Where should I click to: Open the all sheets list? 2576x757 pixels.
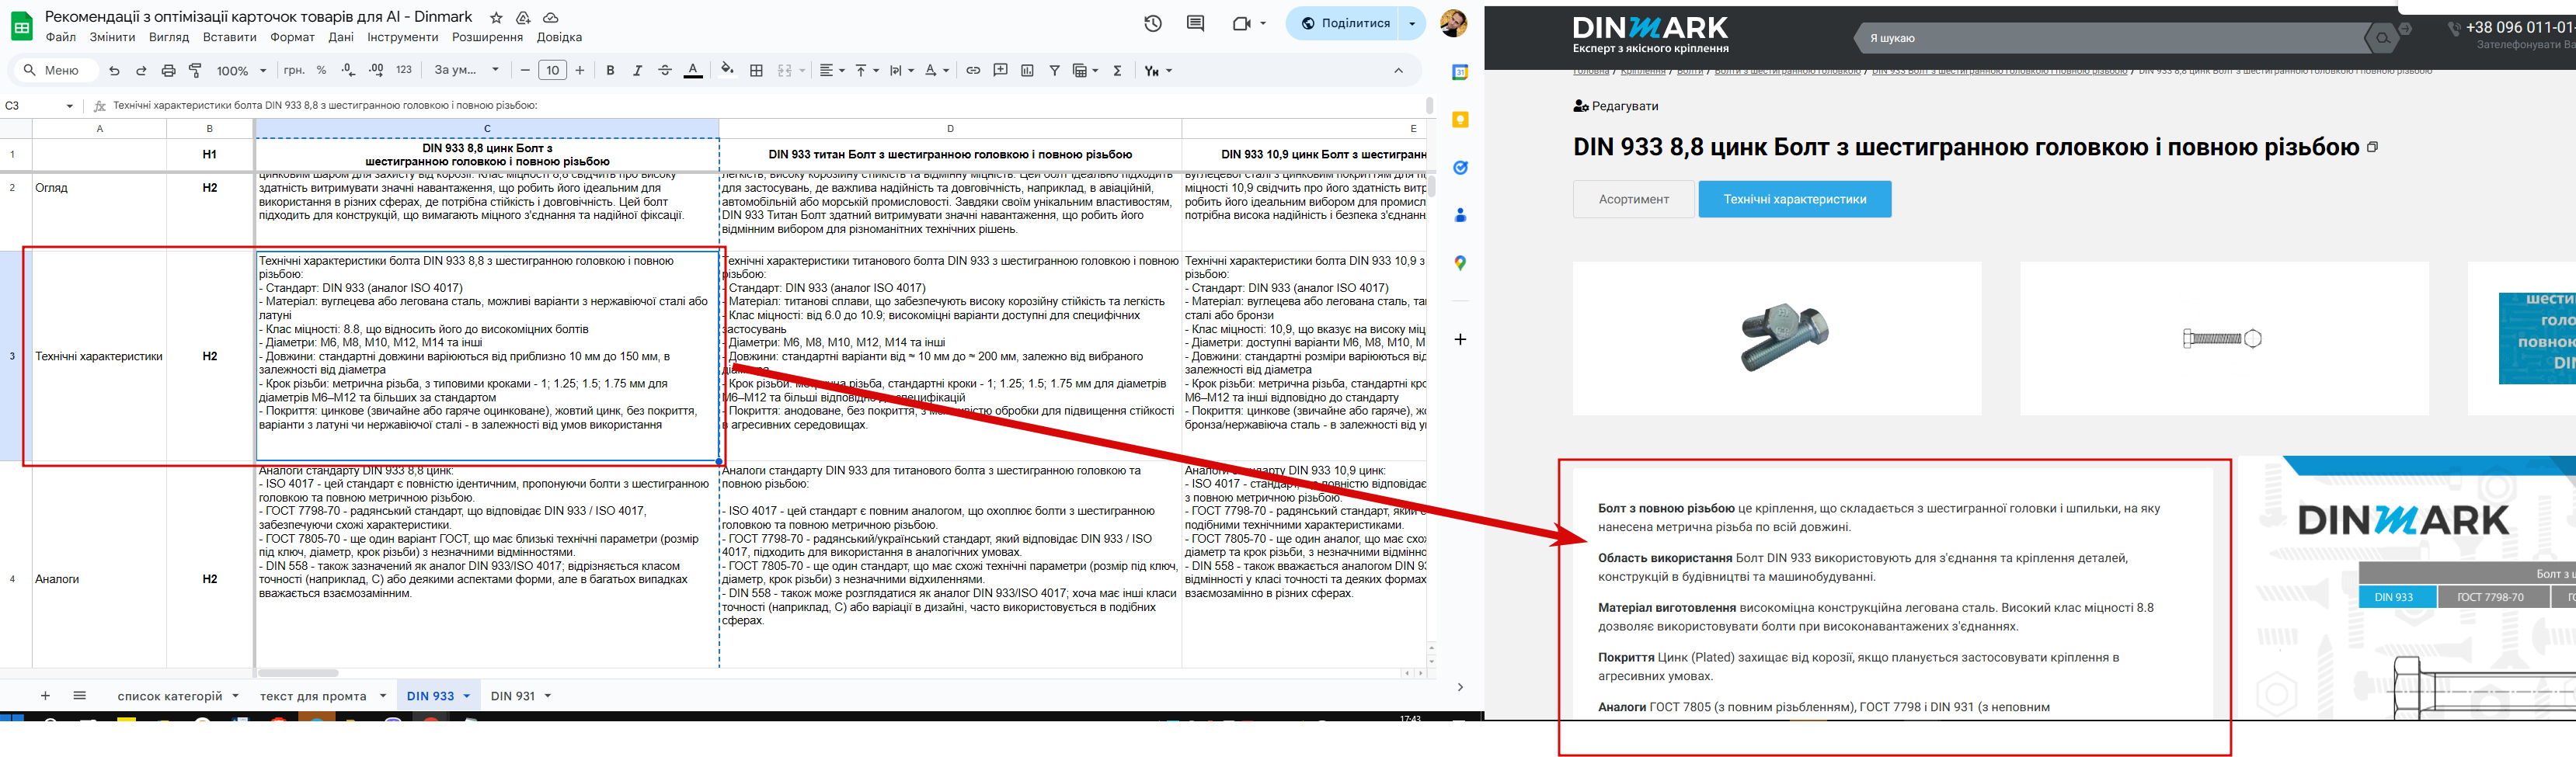point(80,696)
